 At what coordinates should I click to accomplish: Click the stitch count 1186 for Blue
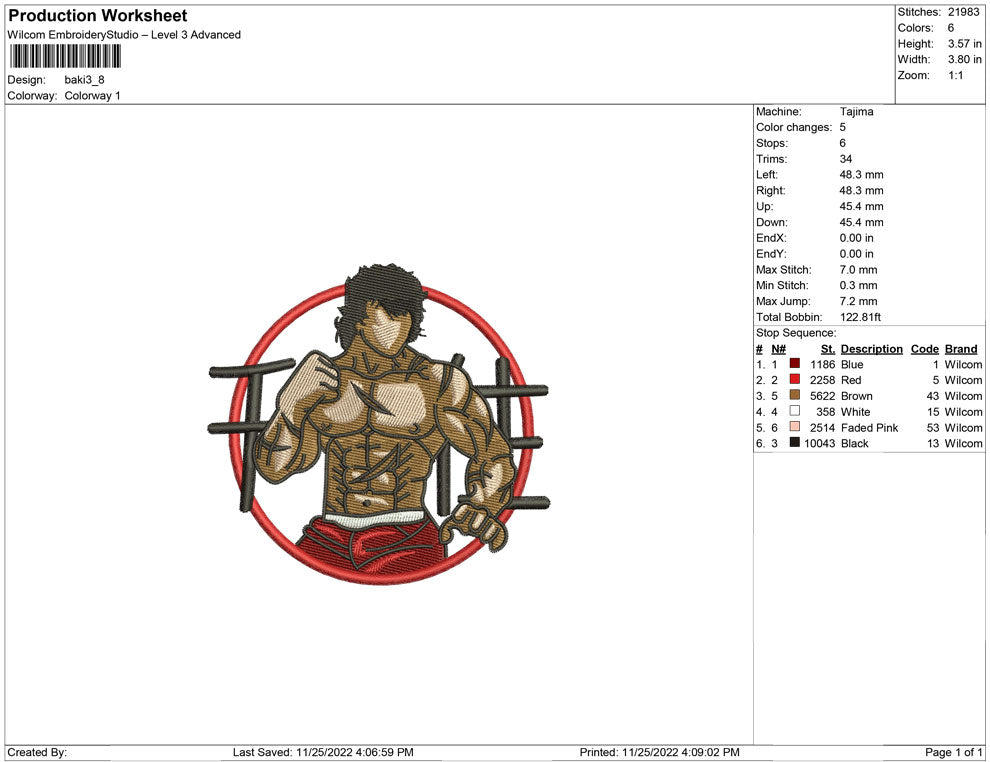coord(823,364)
